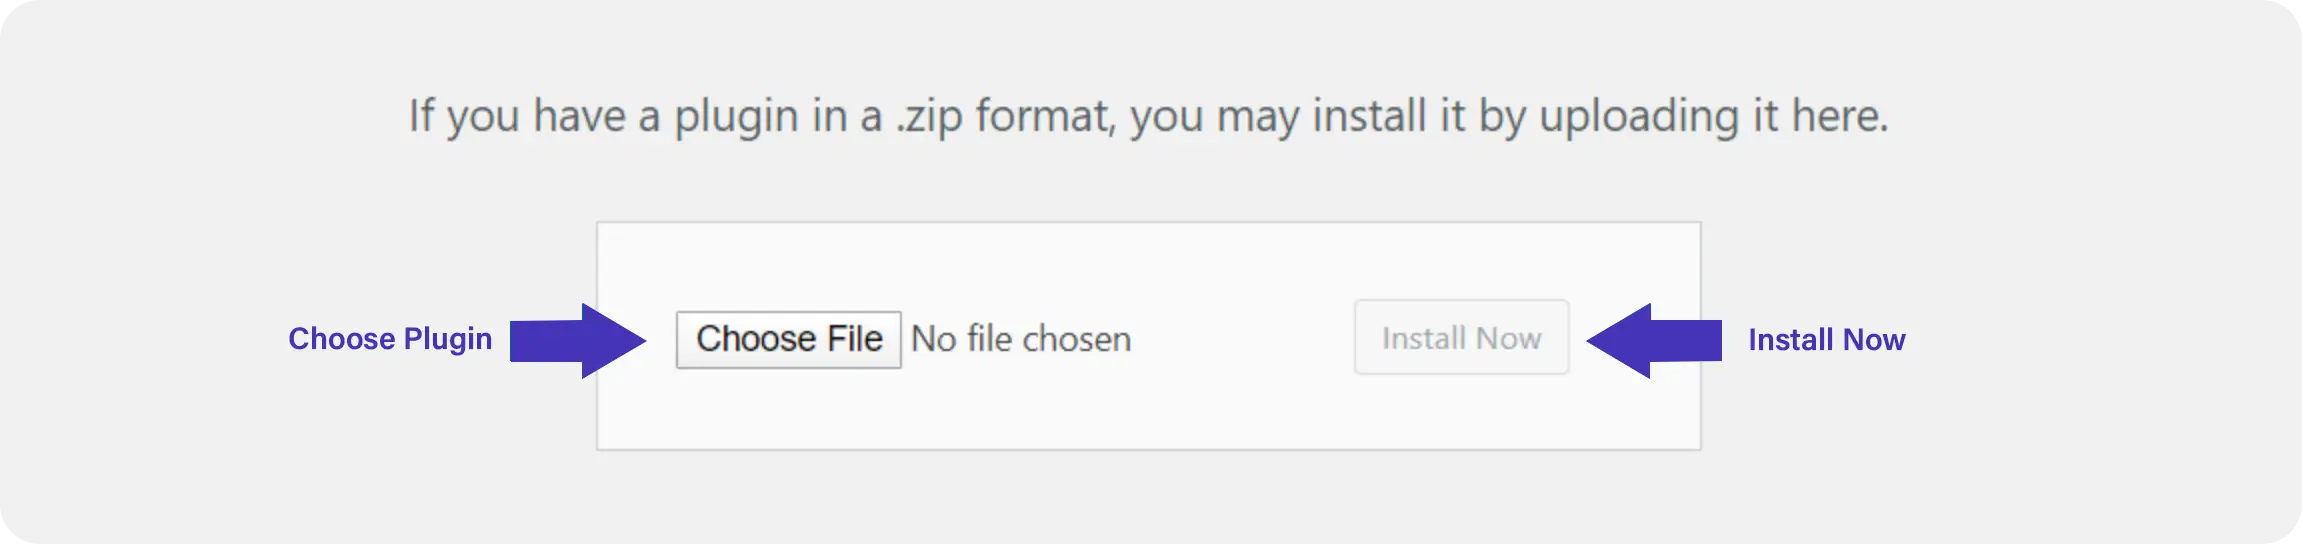The image size is (2302, 544).
Task: Click the word here at heading end
Action: pyautogui.click(x=1837, y=116)
